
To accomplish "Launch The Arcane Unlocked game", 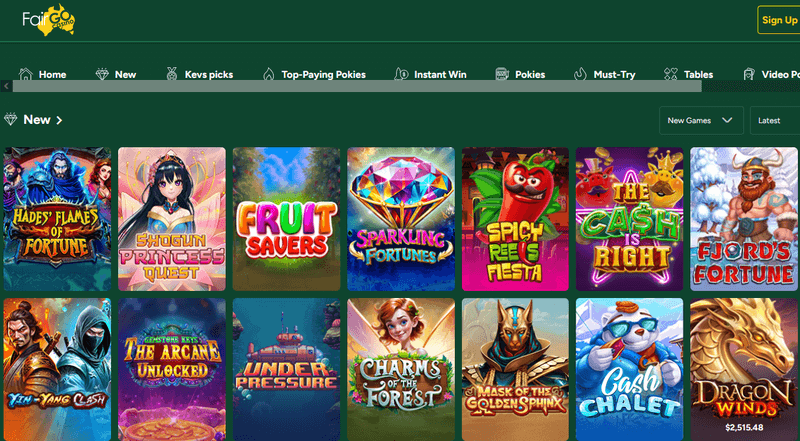I will click(x=172, y=370).
